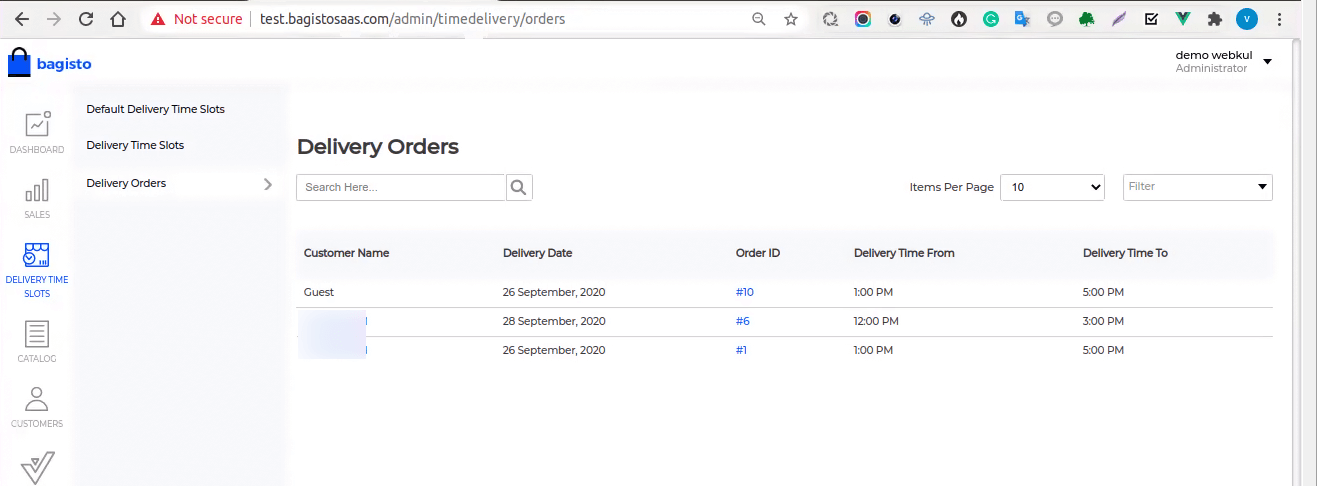
Task: Open order #1 link
Action: 741,351
